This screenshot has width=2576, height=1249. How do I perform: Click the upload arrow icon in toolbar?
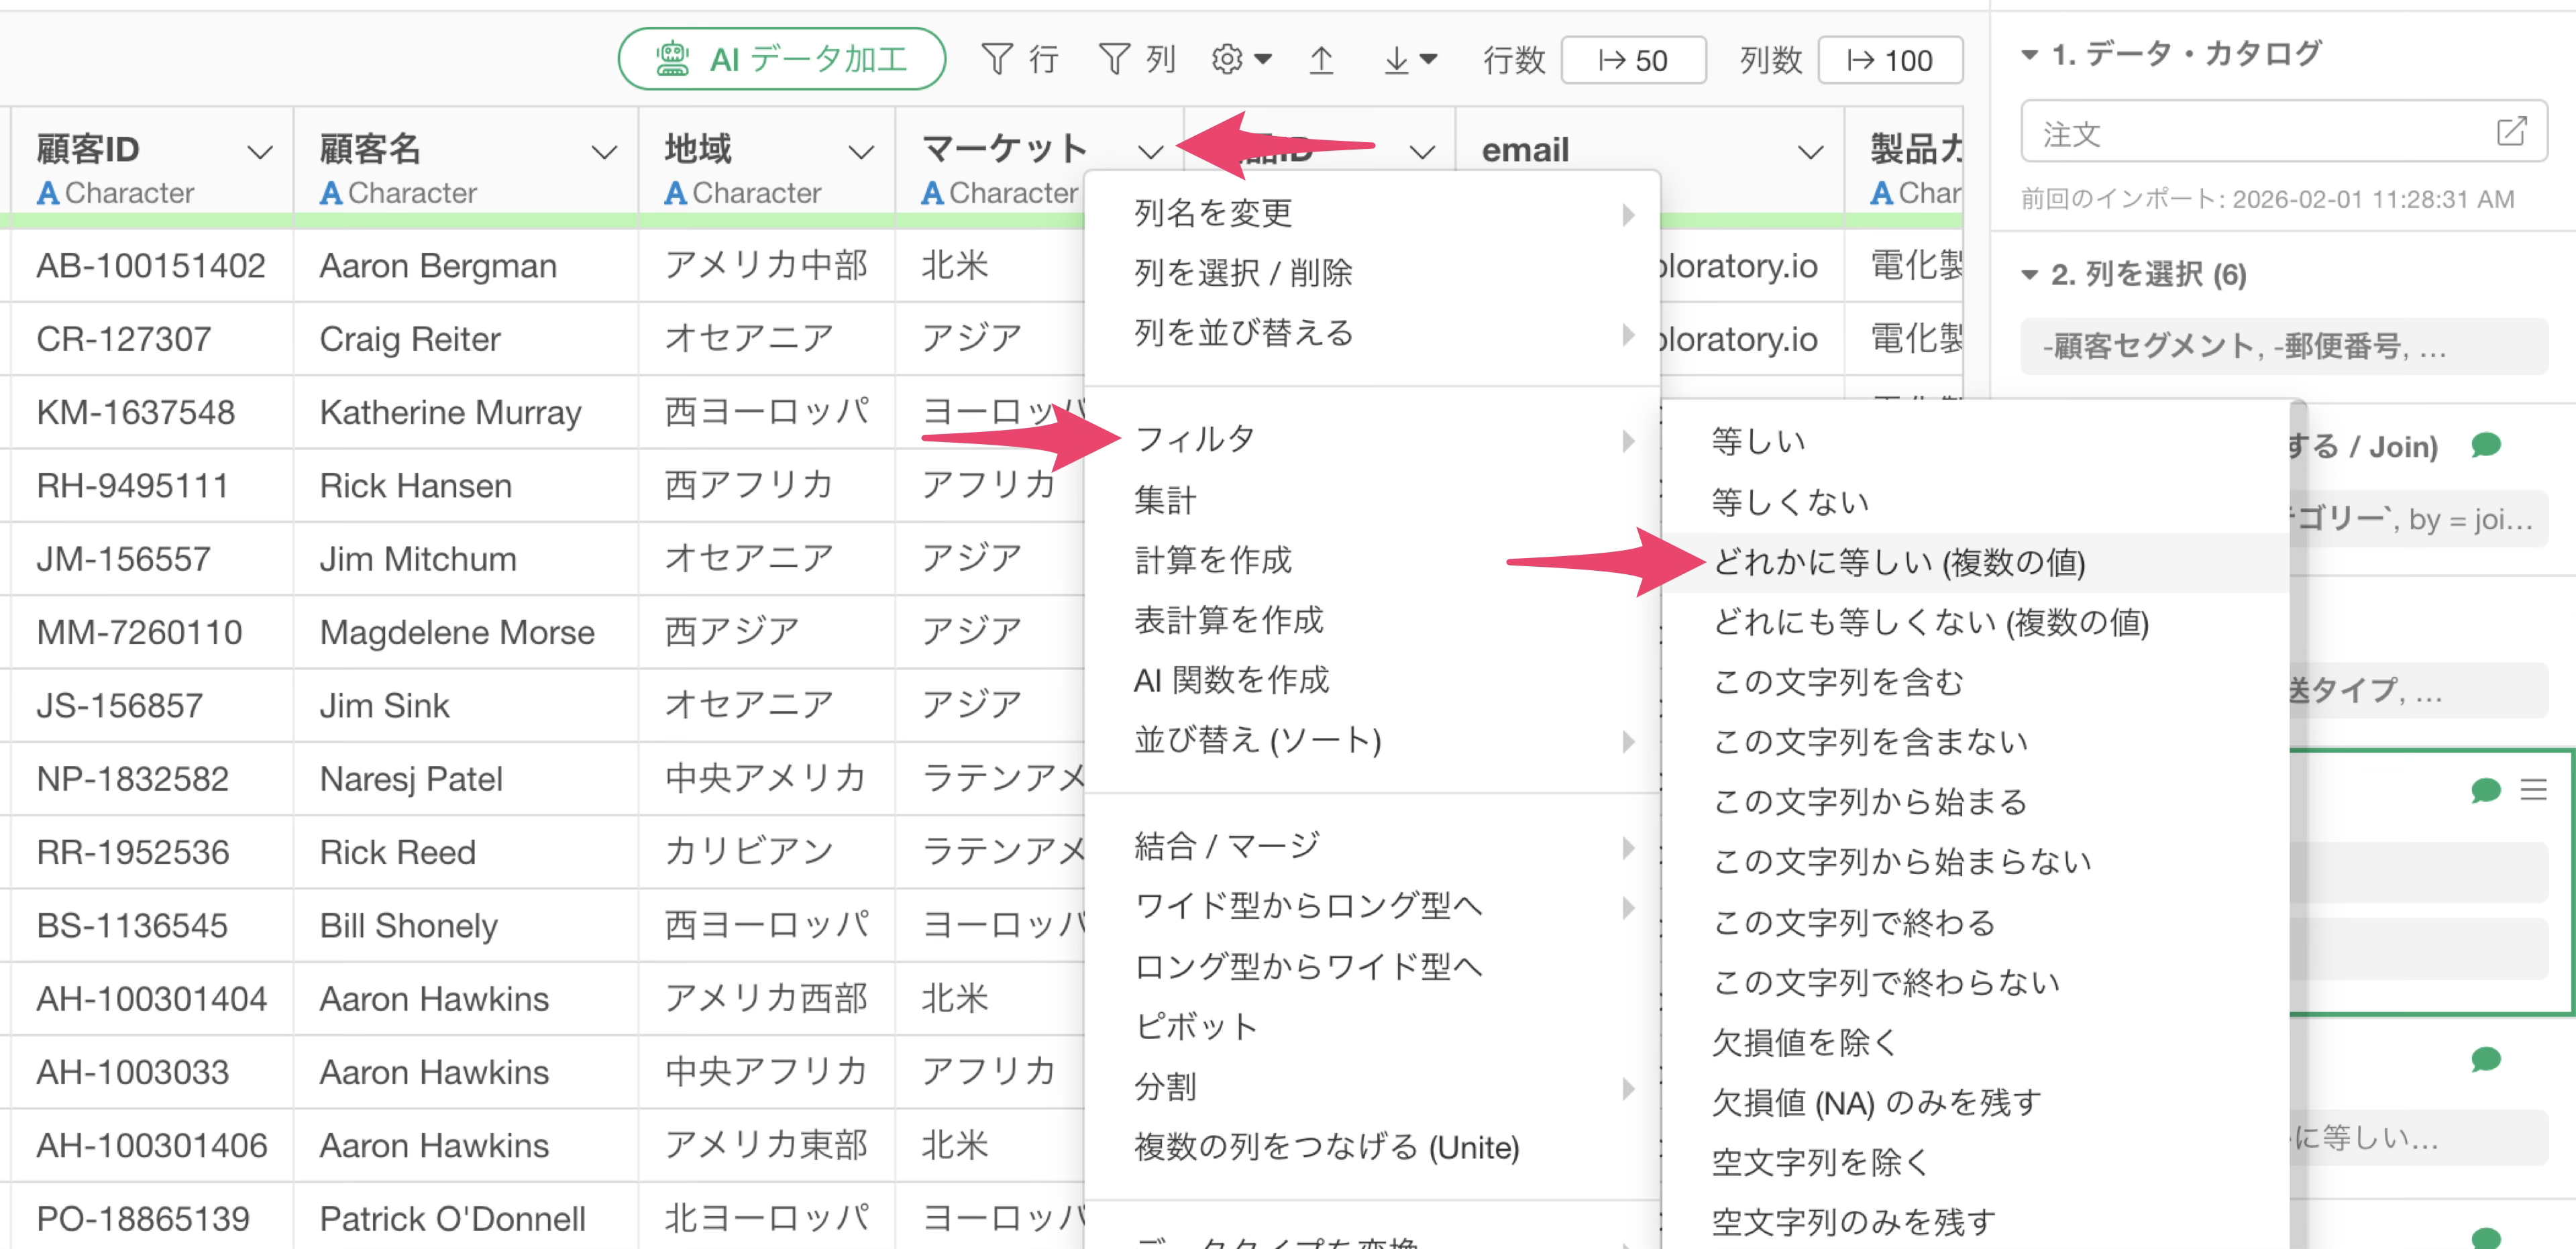pyautogui.click(x=1321, y=60)
